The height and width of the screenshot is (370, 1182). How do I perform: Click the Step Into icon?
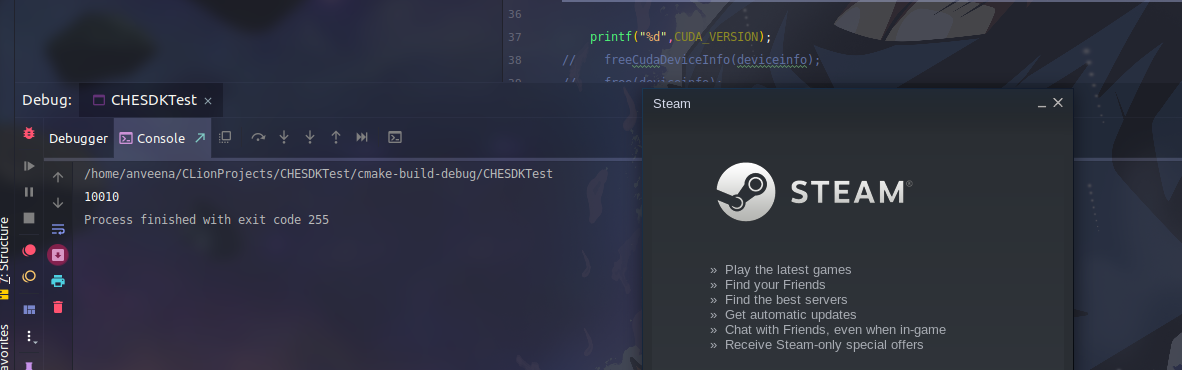pos(284,137)
